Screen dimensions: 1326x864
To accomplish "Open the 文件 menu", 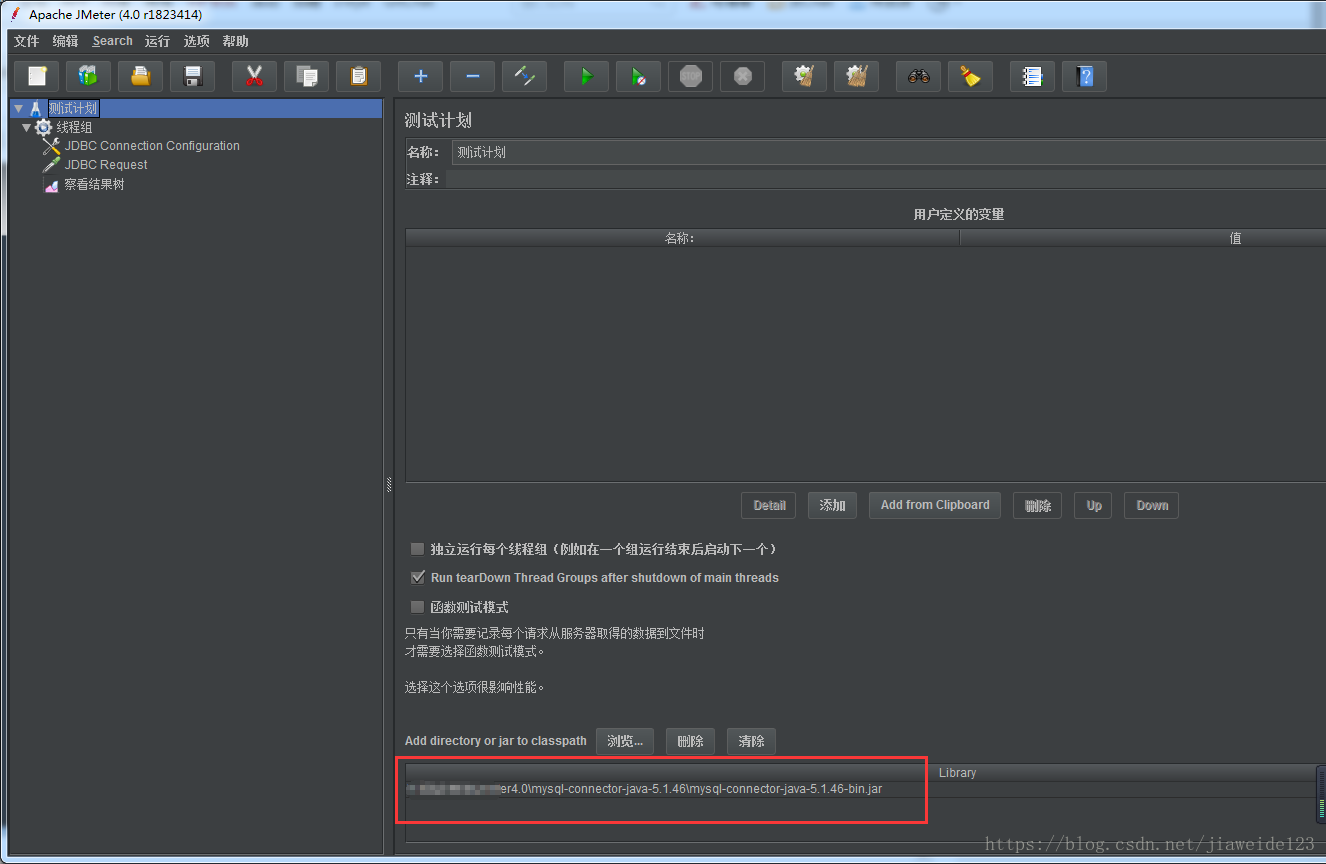I will pyautogui.click(x=27, y=41).
